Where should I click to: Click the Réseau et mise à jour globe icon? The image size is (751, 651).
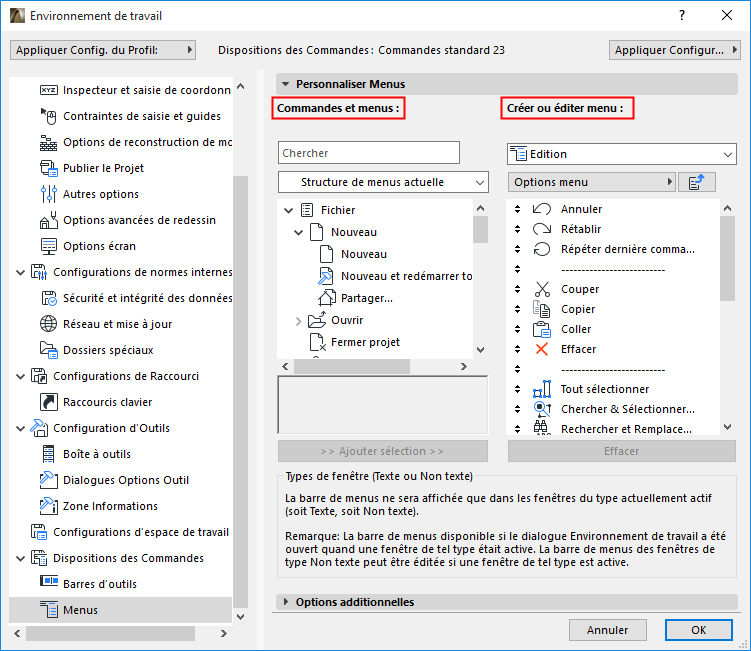[x=48, y=324]
